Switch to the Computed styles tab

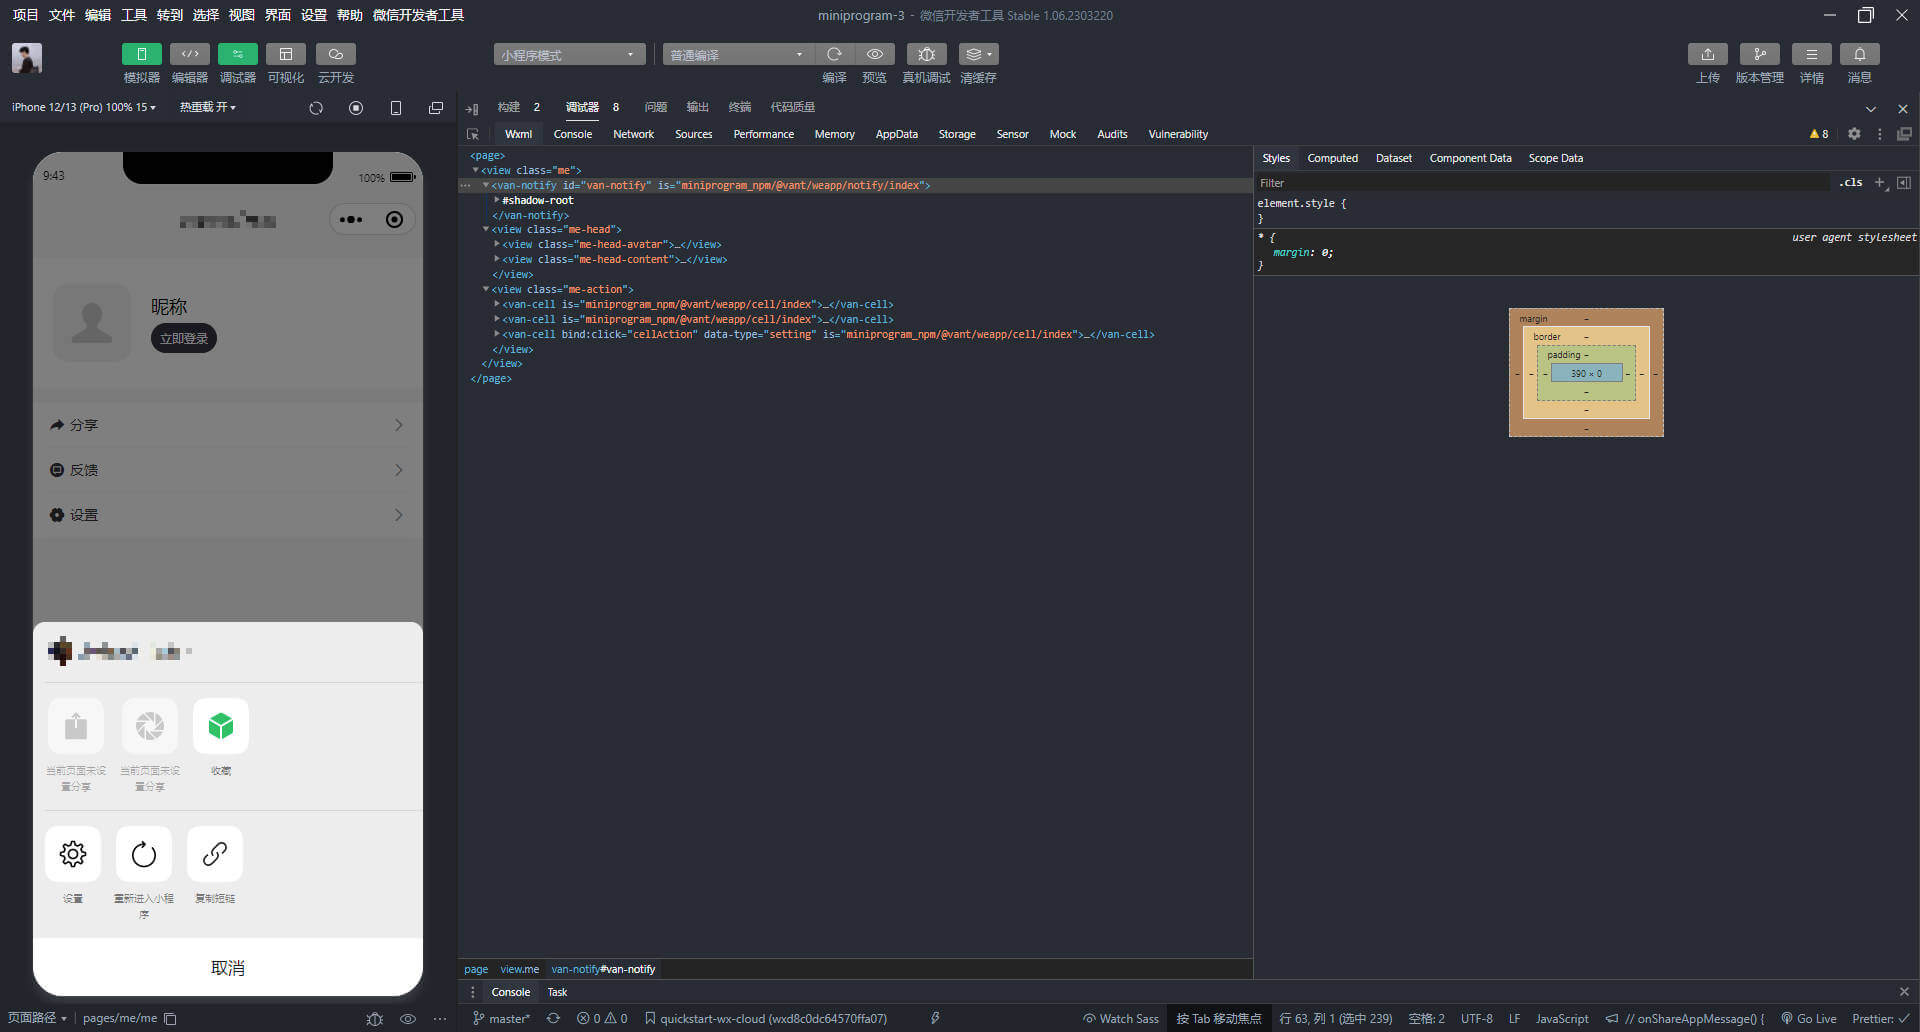pos(1332,158)
